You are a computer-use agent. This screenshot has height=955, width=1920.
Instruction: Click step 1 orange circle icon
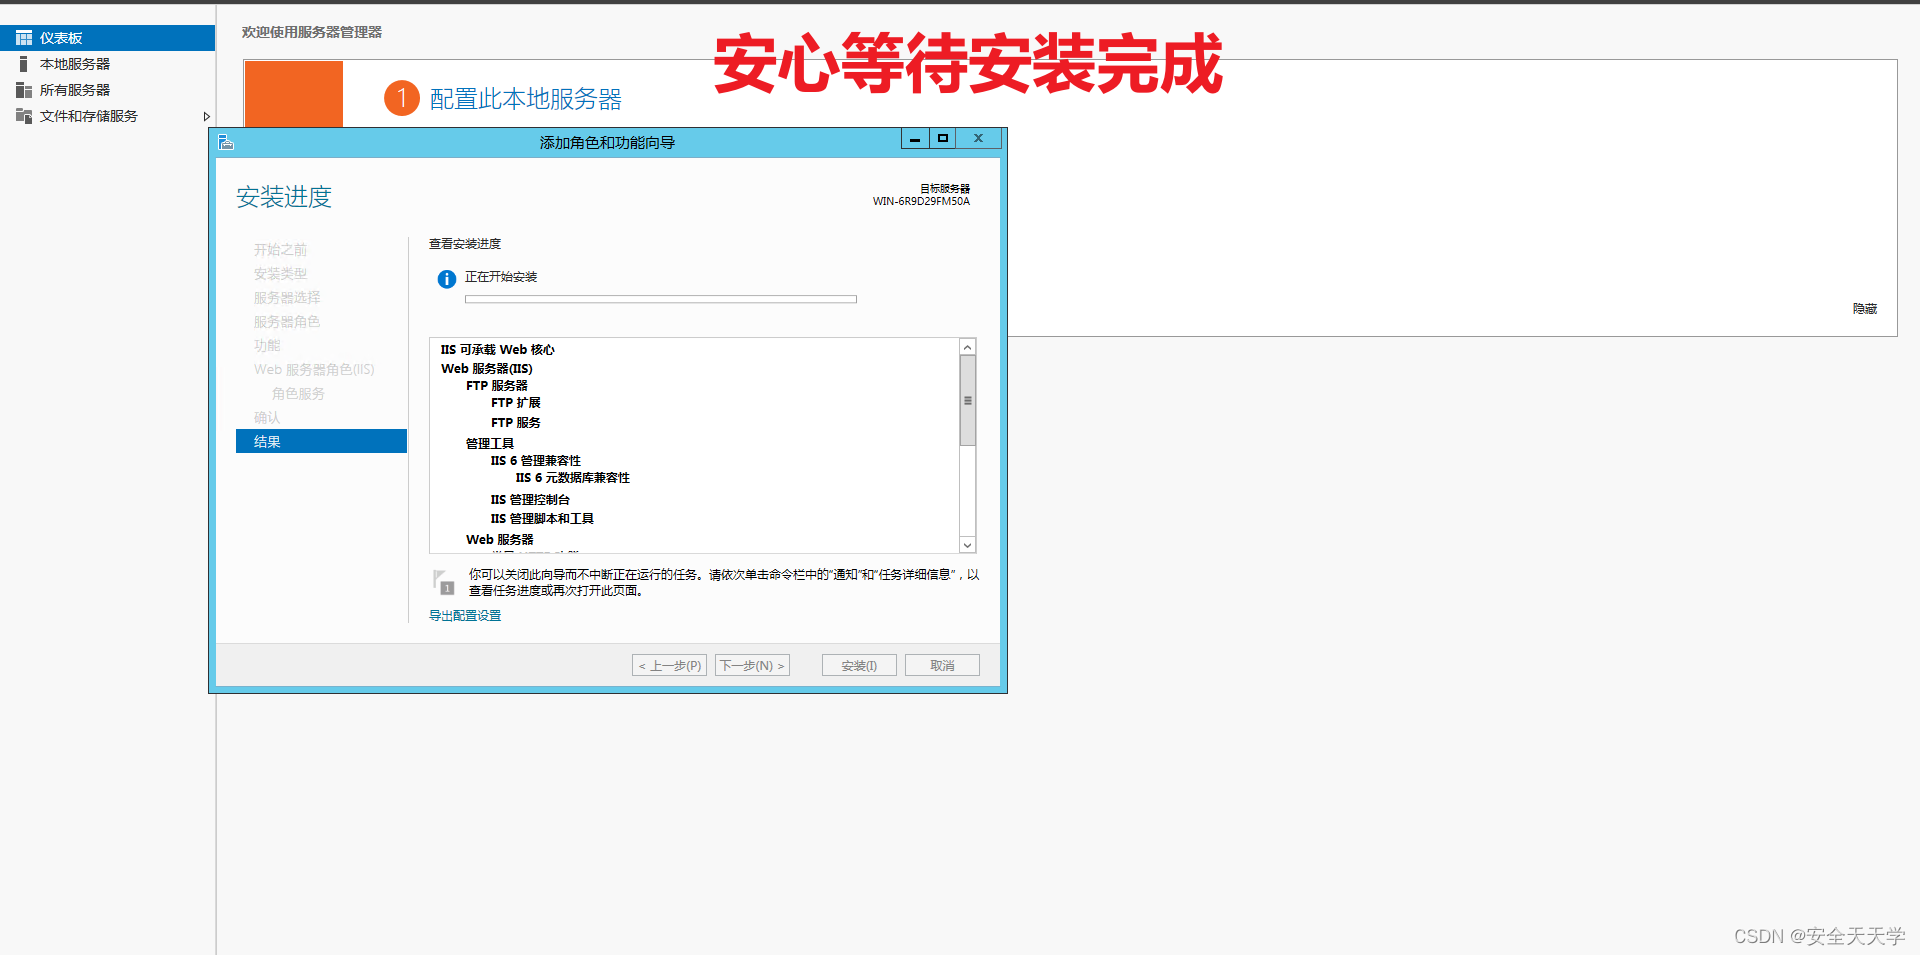[402, 98]
